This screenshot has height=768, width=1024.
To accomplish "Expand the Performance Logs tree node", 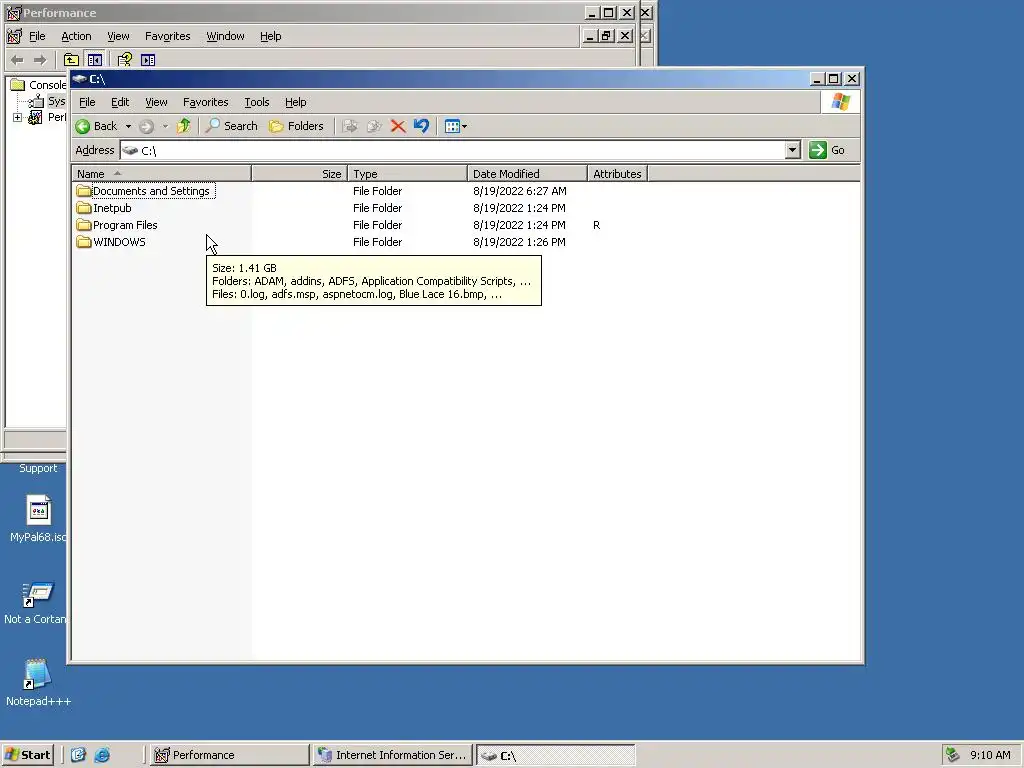I will [x=18, y=118].
